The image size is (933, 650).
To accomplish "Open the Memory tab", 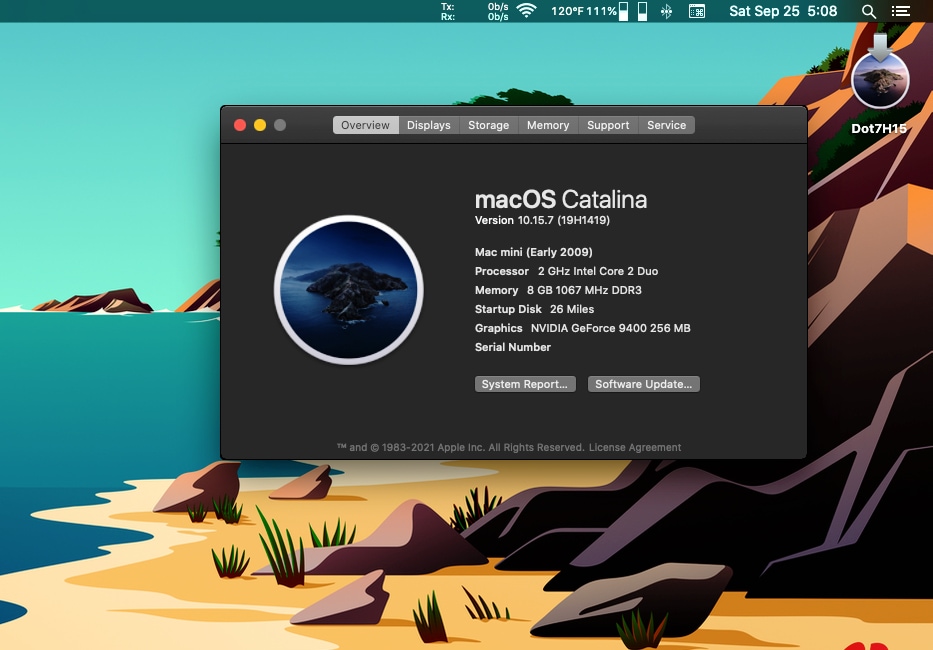I will 548,125.
